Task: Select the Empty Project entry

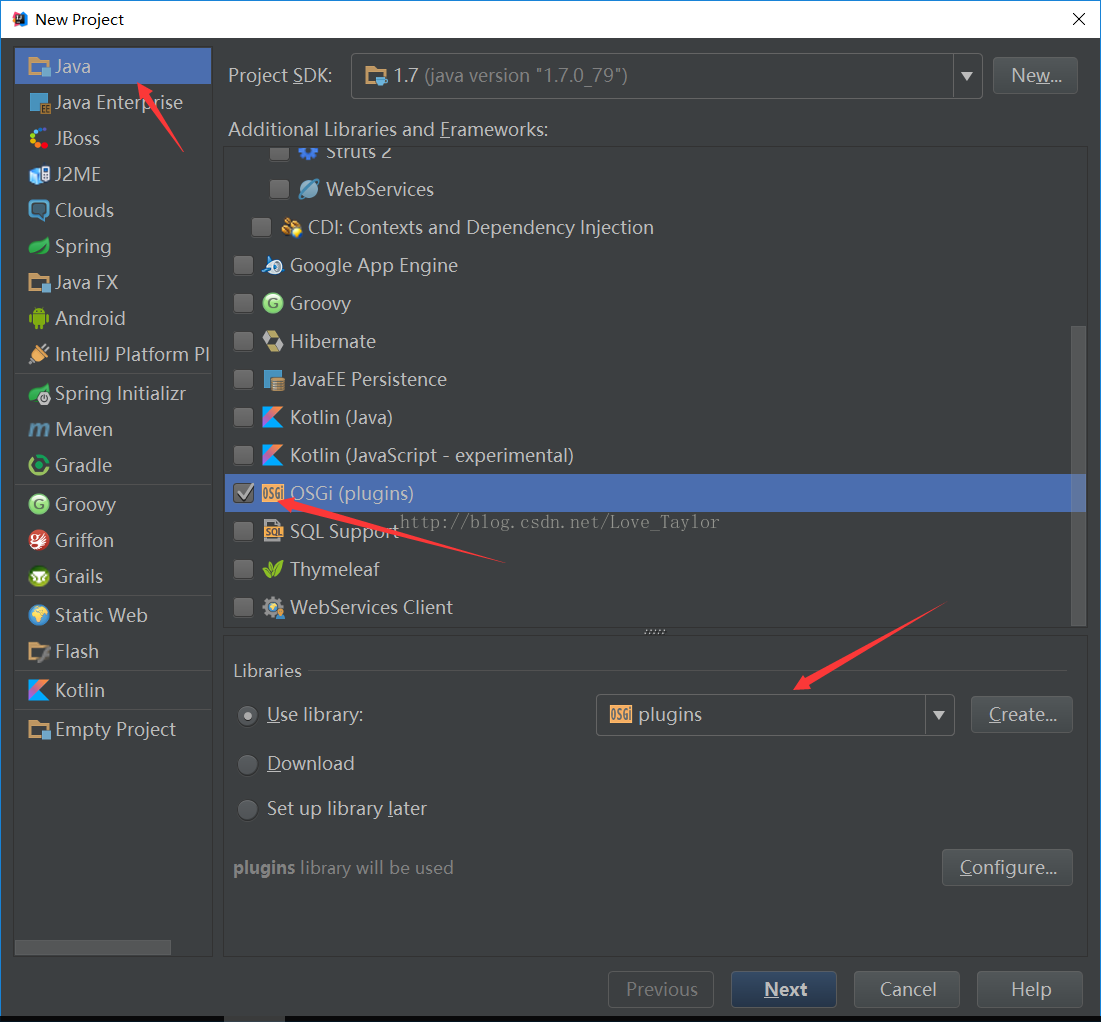Action: (x=112, y=729)
